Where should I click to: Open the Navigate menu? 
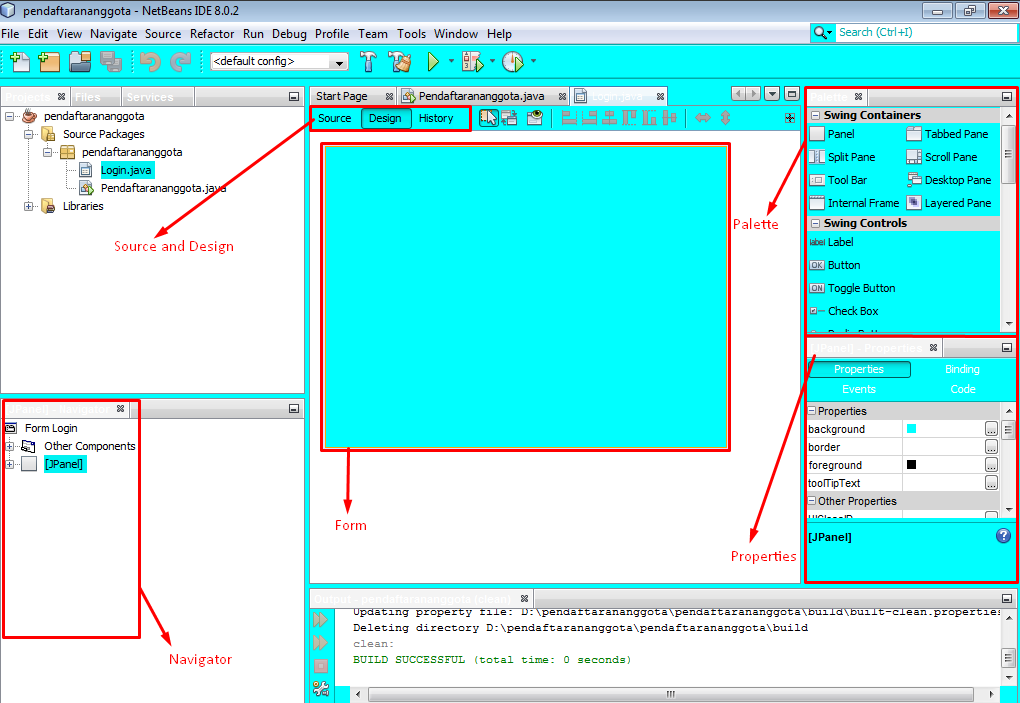click(113, 34)
